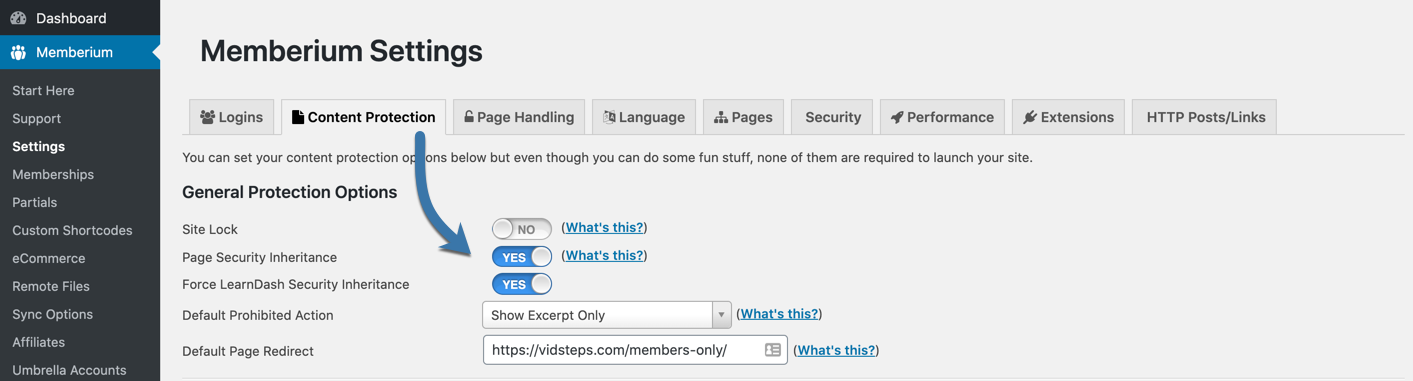Viewport: 1413px width, 381px height.
Task: Disable Page Security Inheritance toggle
Action: 522,257
